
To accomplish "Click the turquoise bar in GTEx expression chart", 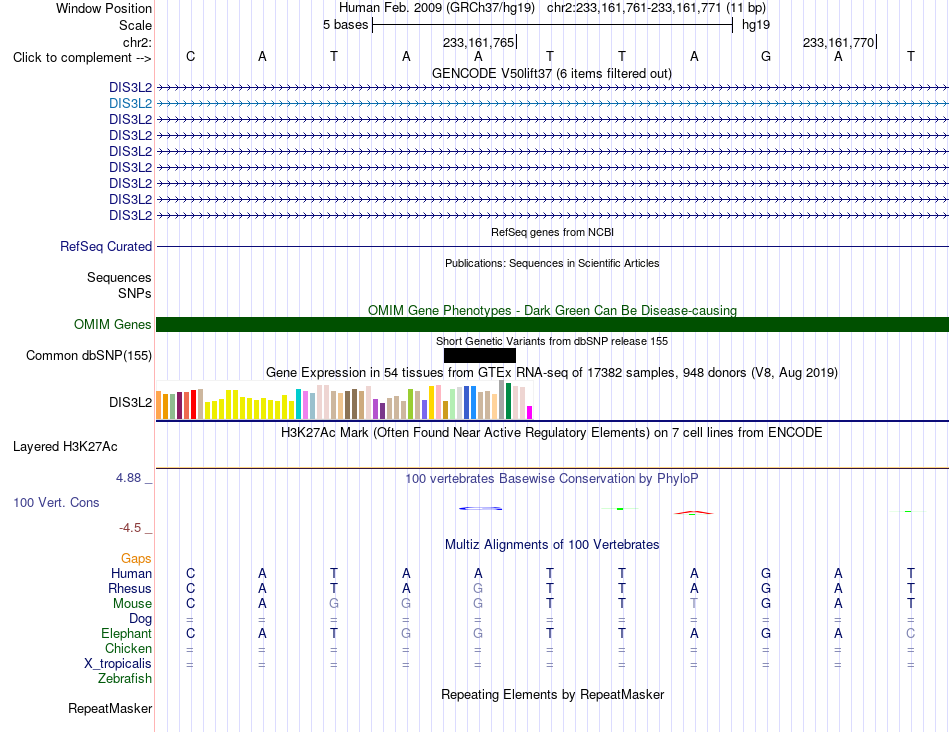I will [x=298, y=404].
